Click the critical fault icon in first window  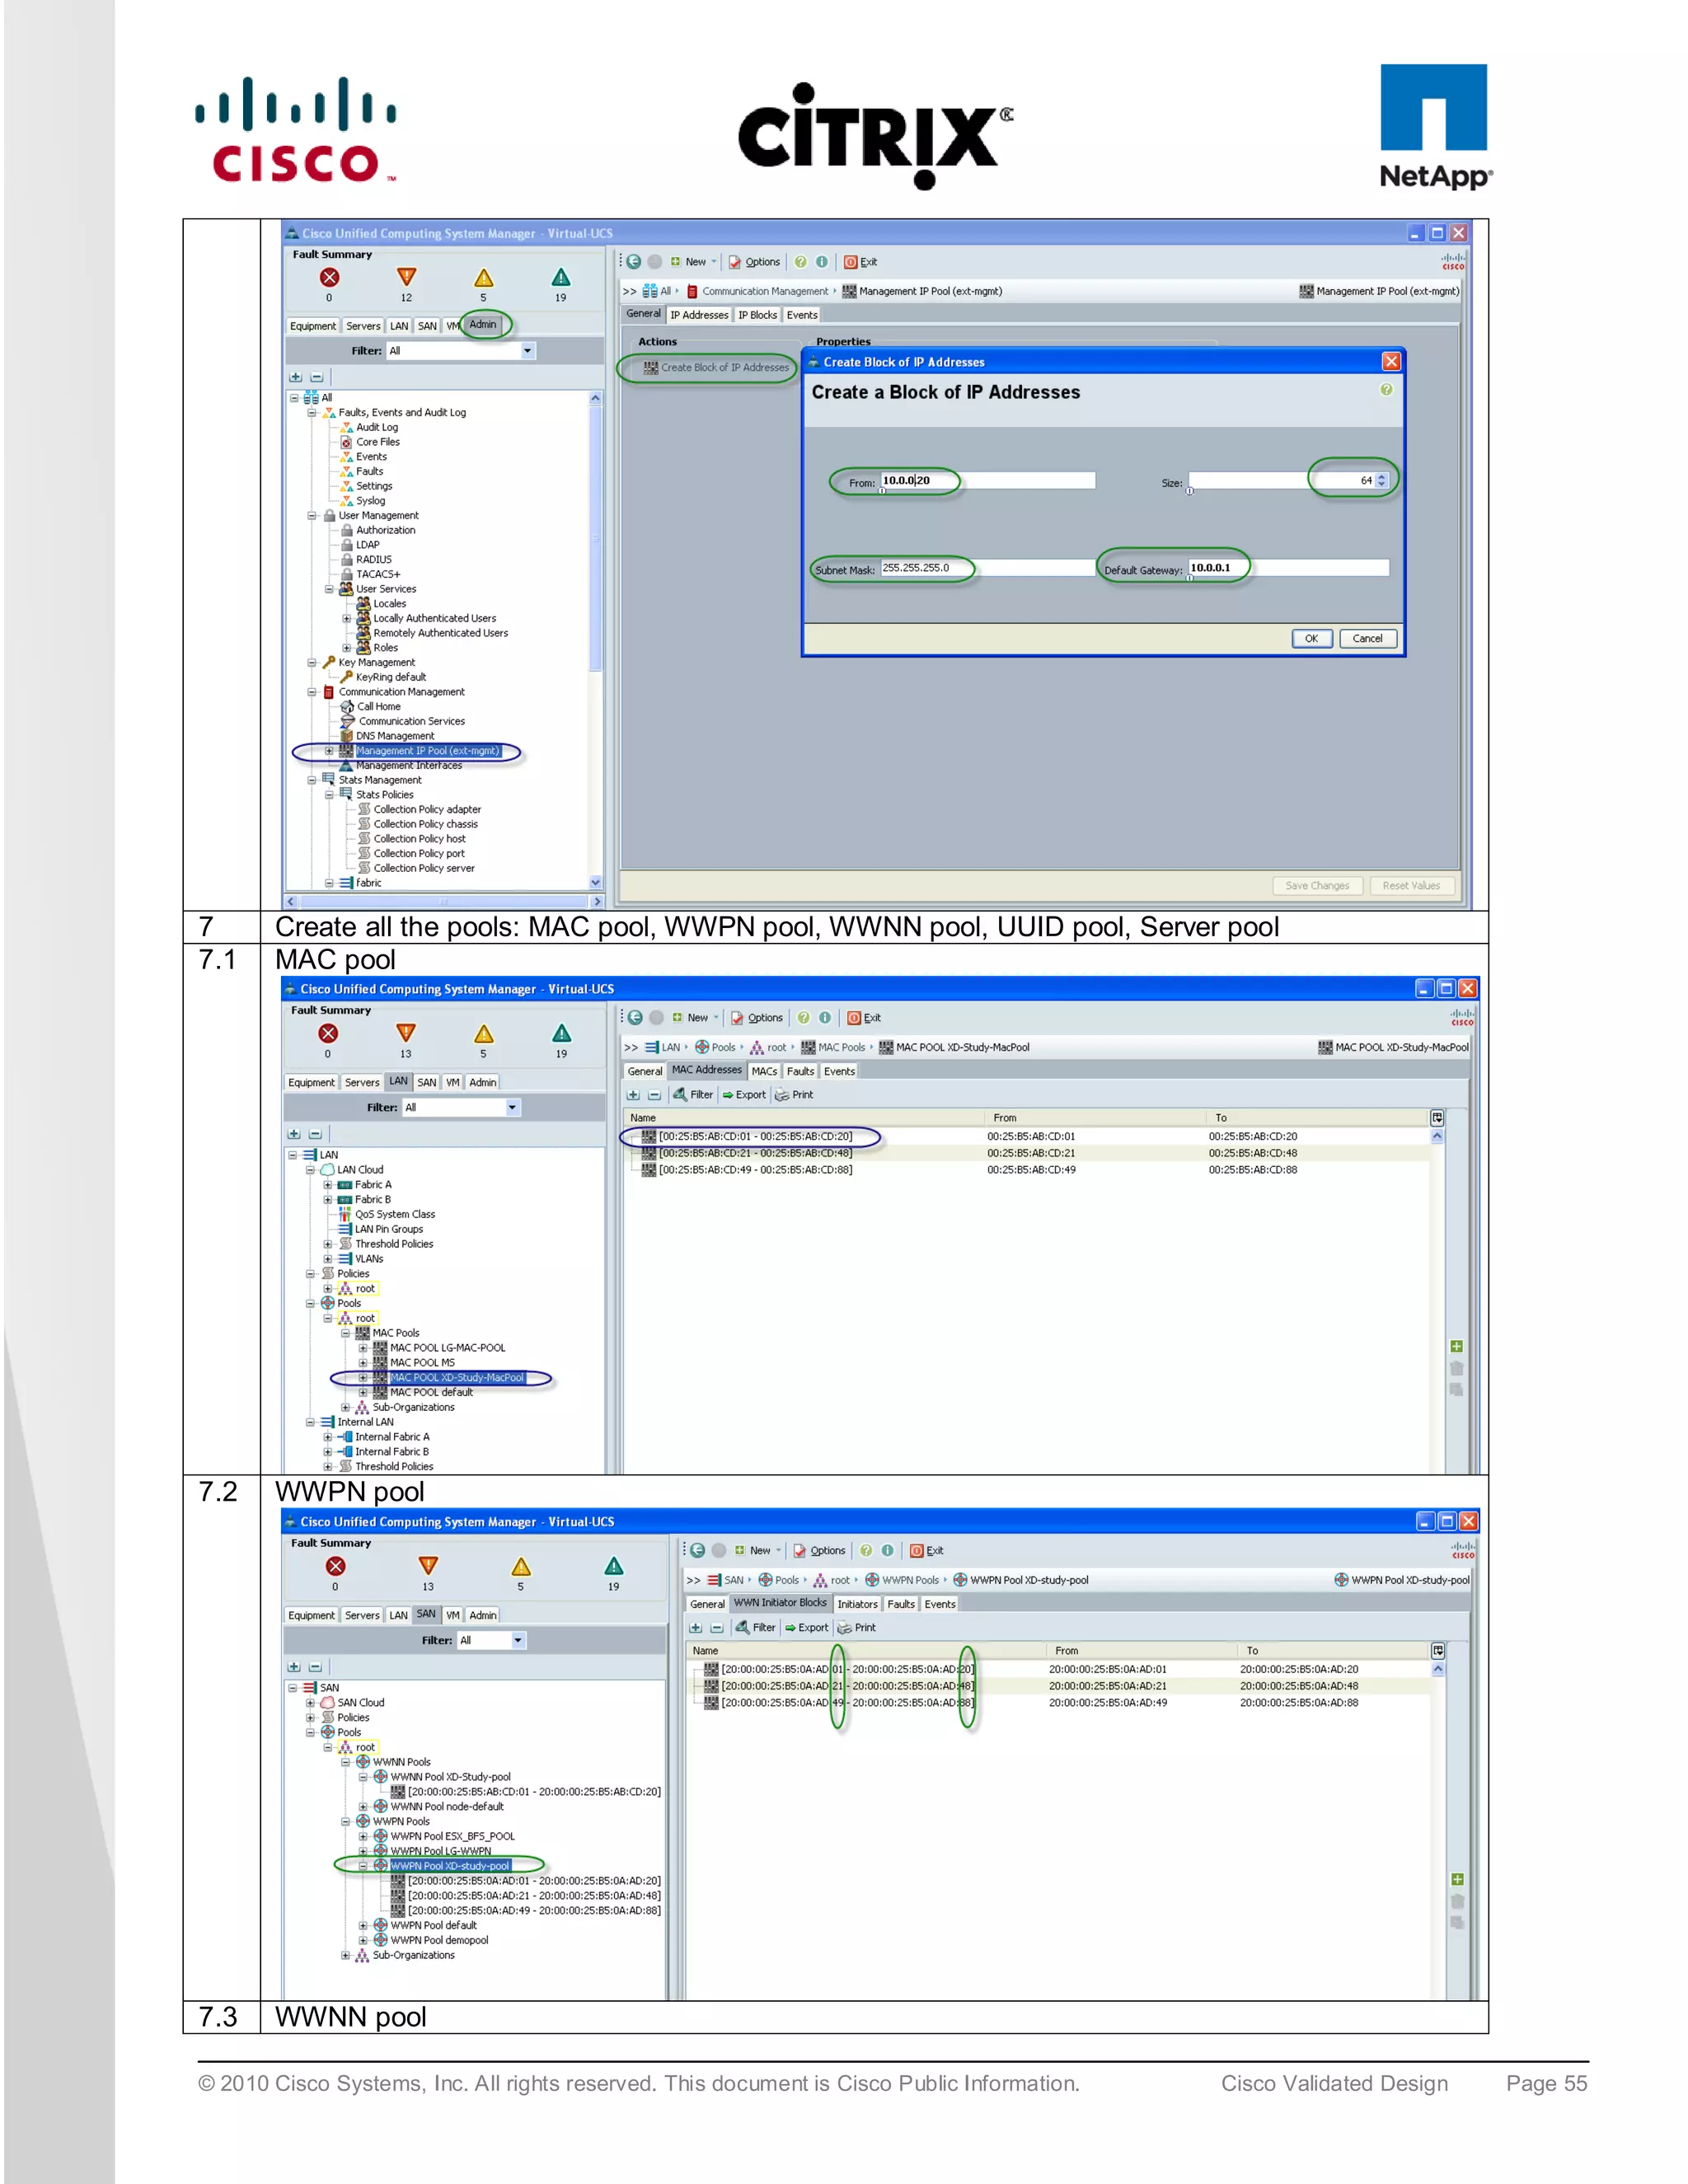[x=329, y=278]
